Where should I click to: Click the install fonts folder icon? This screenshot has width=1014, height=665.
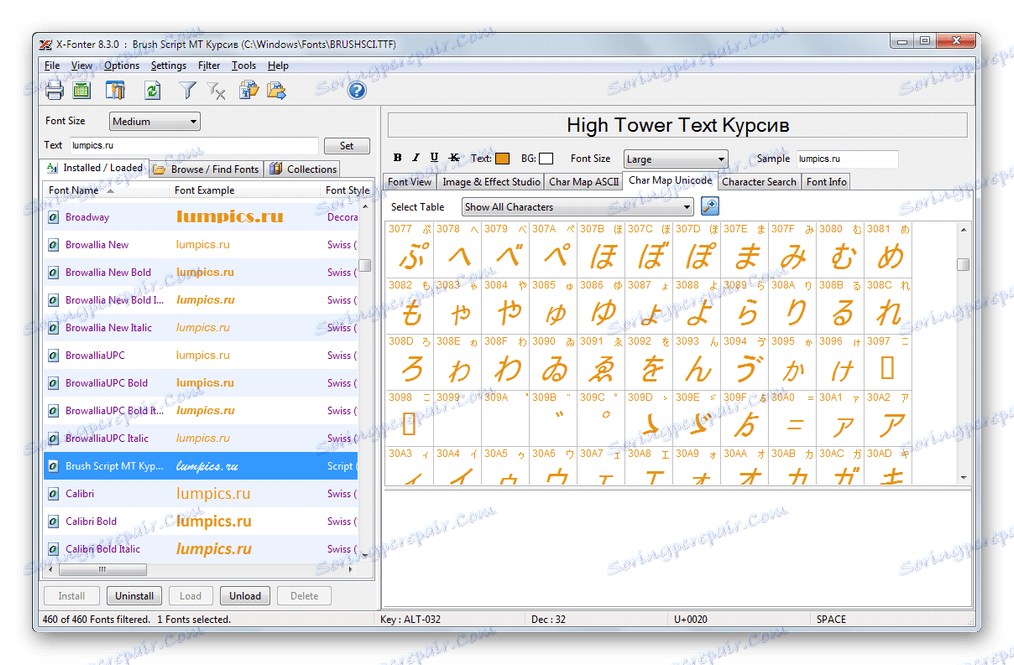[x=249, y=91]
